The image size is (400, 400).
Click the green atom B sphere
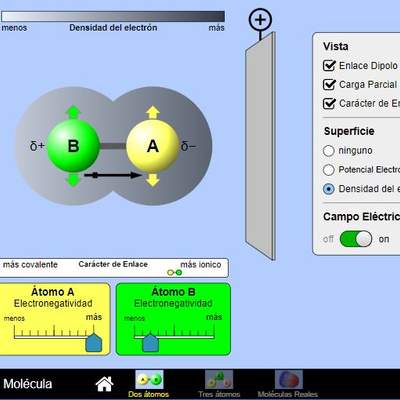(x=74, y=146)
